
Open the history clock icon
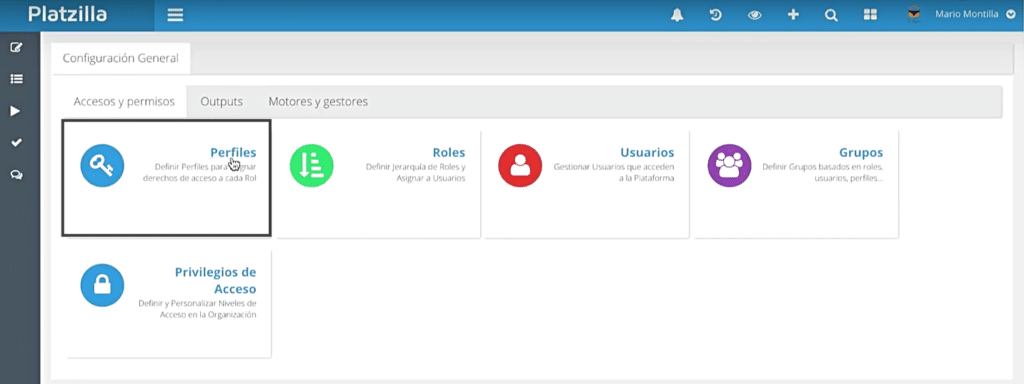point(716,15)
